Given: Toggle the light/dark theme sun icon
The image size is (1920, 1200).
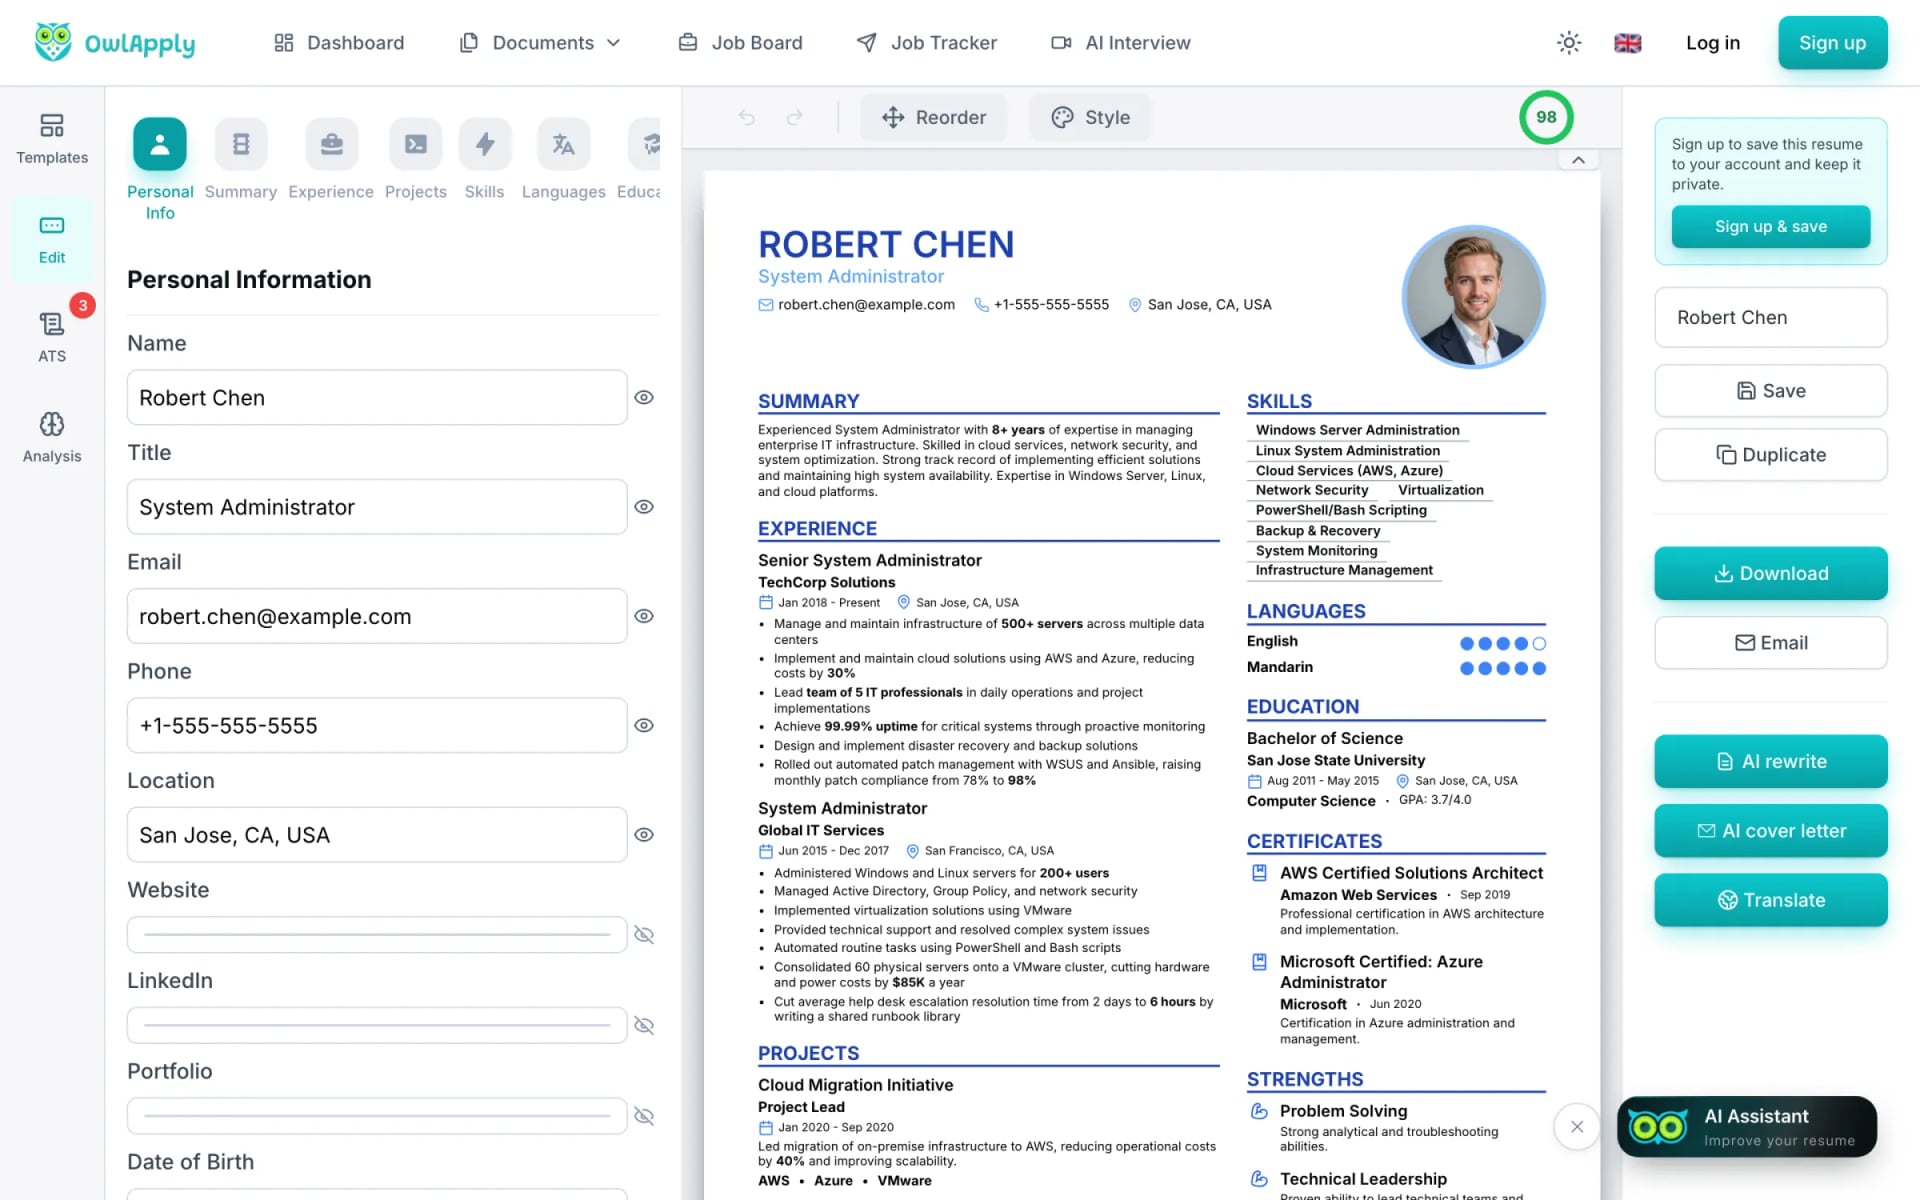Looking at the screenshot, I should pyautogui.click(x=1569, y=43).
